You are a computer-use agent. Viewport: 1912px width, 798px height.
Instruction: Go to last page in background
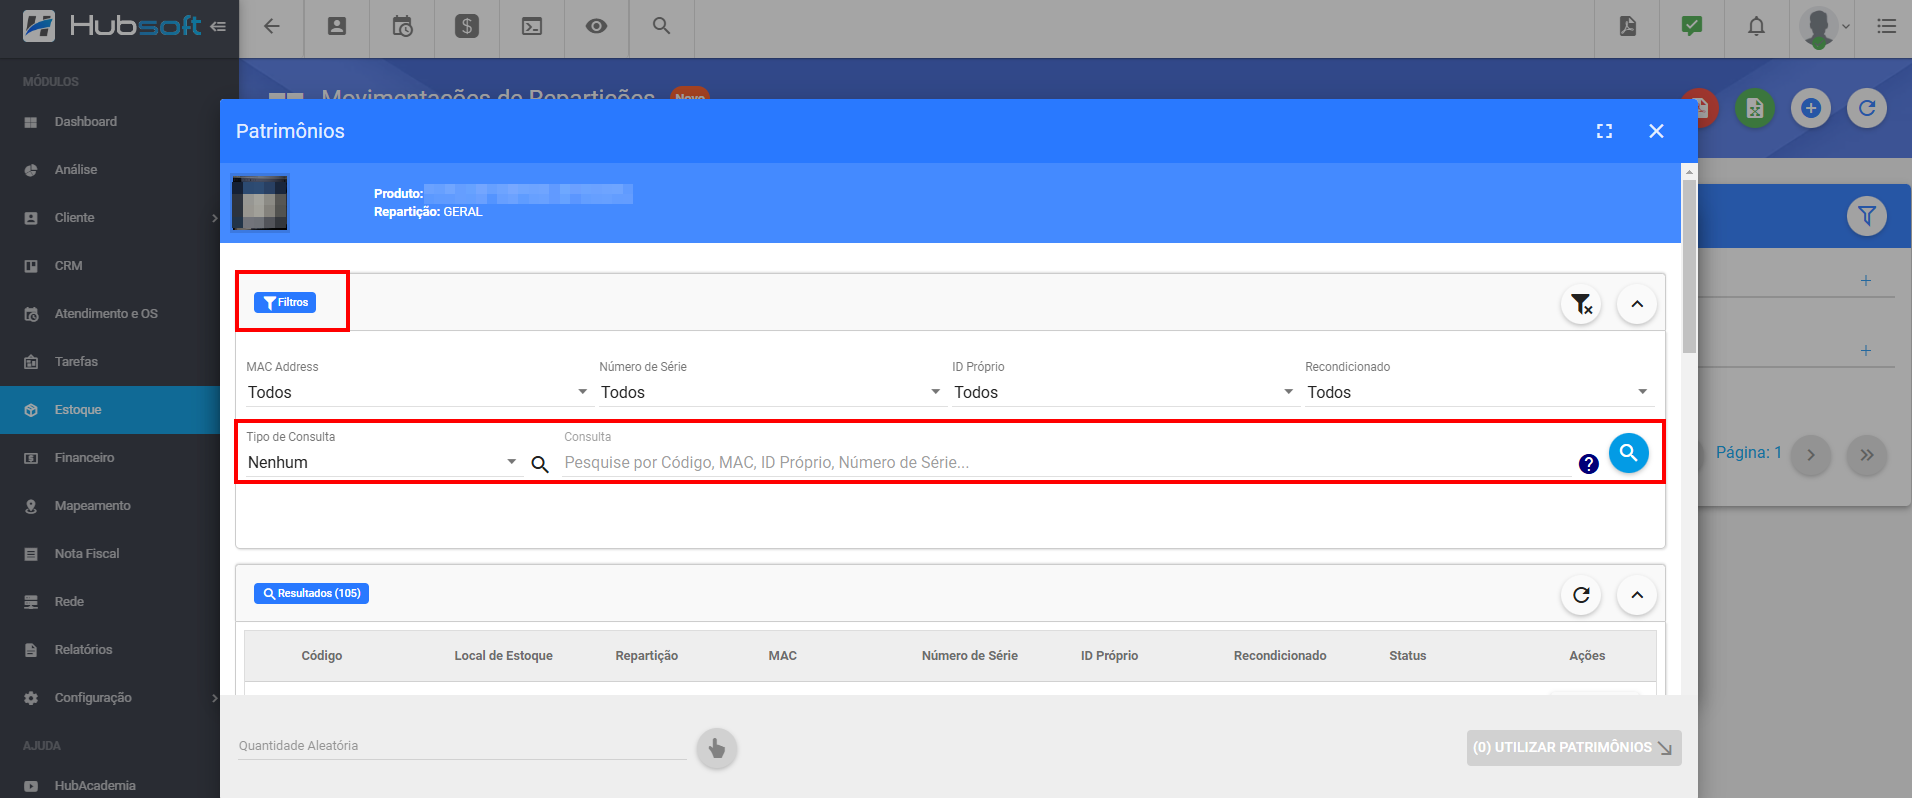[1867, 455]
